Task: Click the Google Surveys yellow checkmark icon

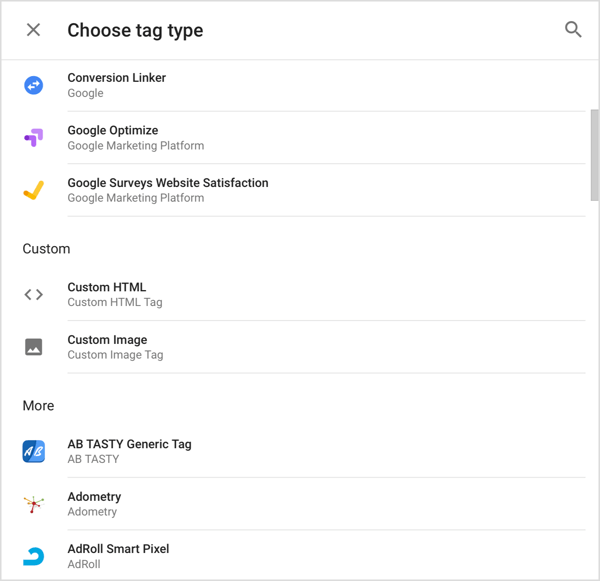Action: pyautogui.click(x=34, y=190)
